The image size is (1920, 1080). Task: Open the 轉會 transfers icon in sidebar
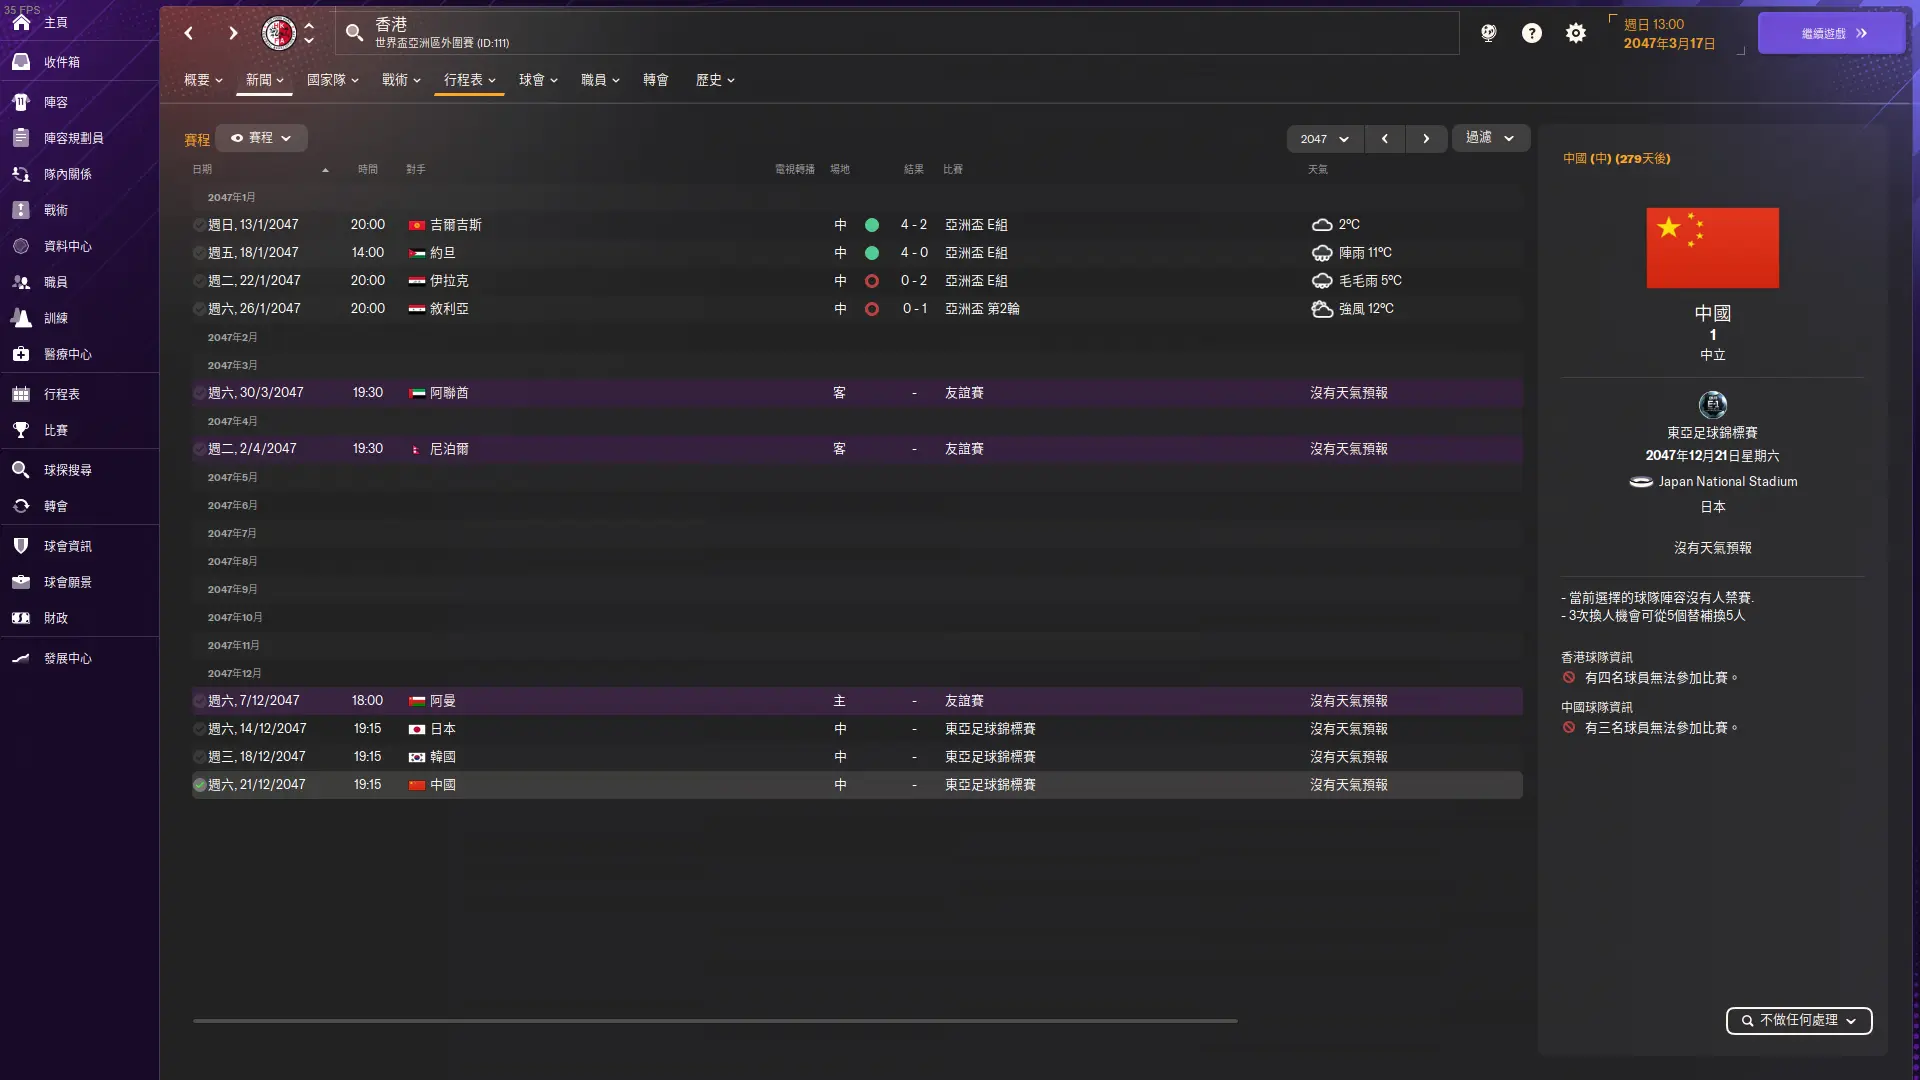pyautogui.click(x=21, y=506)
